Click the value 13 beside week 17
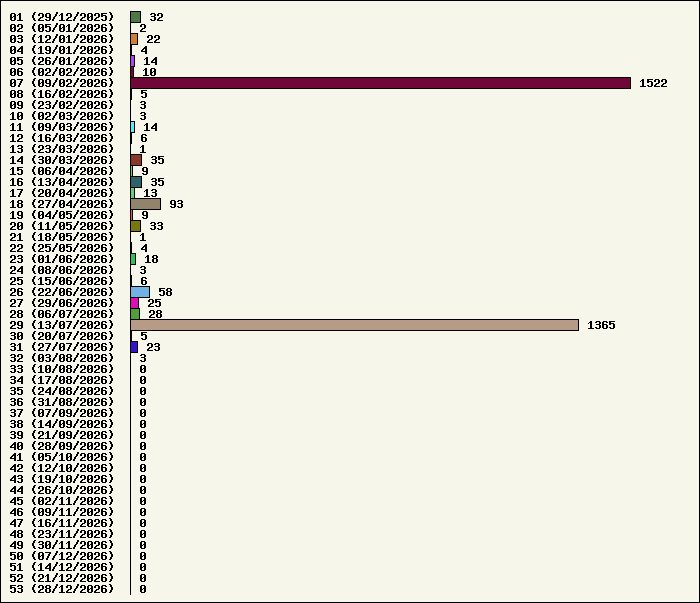Viewport: 700px width, 603px height. click(x=150, y=193)
